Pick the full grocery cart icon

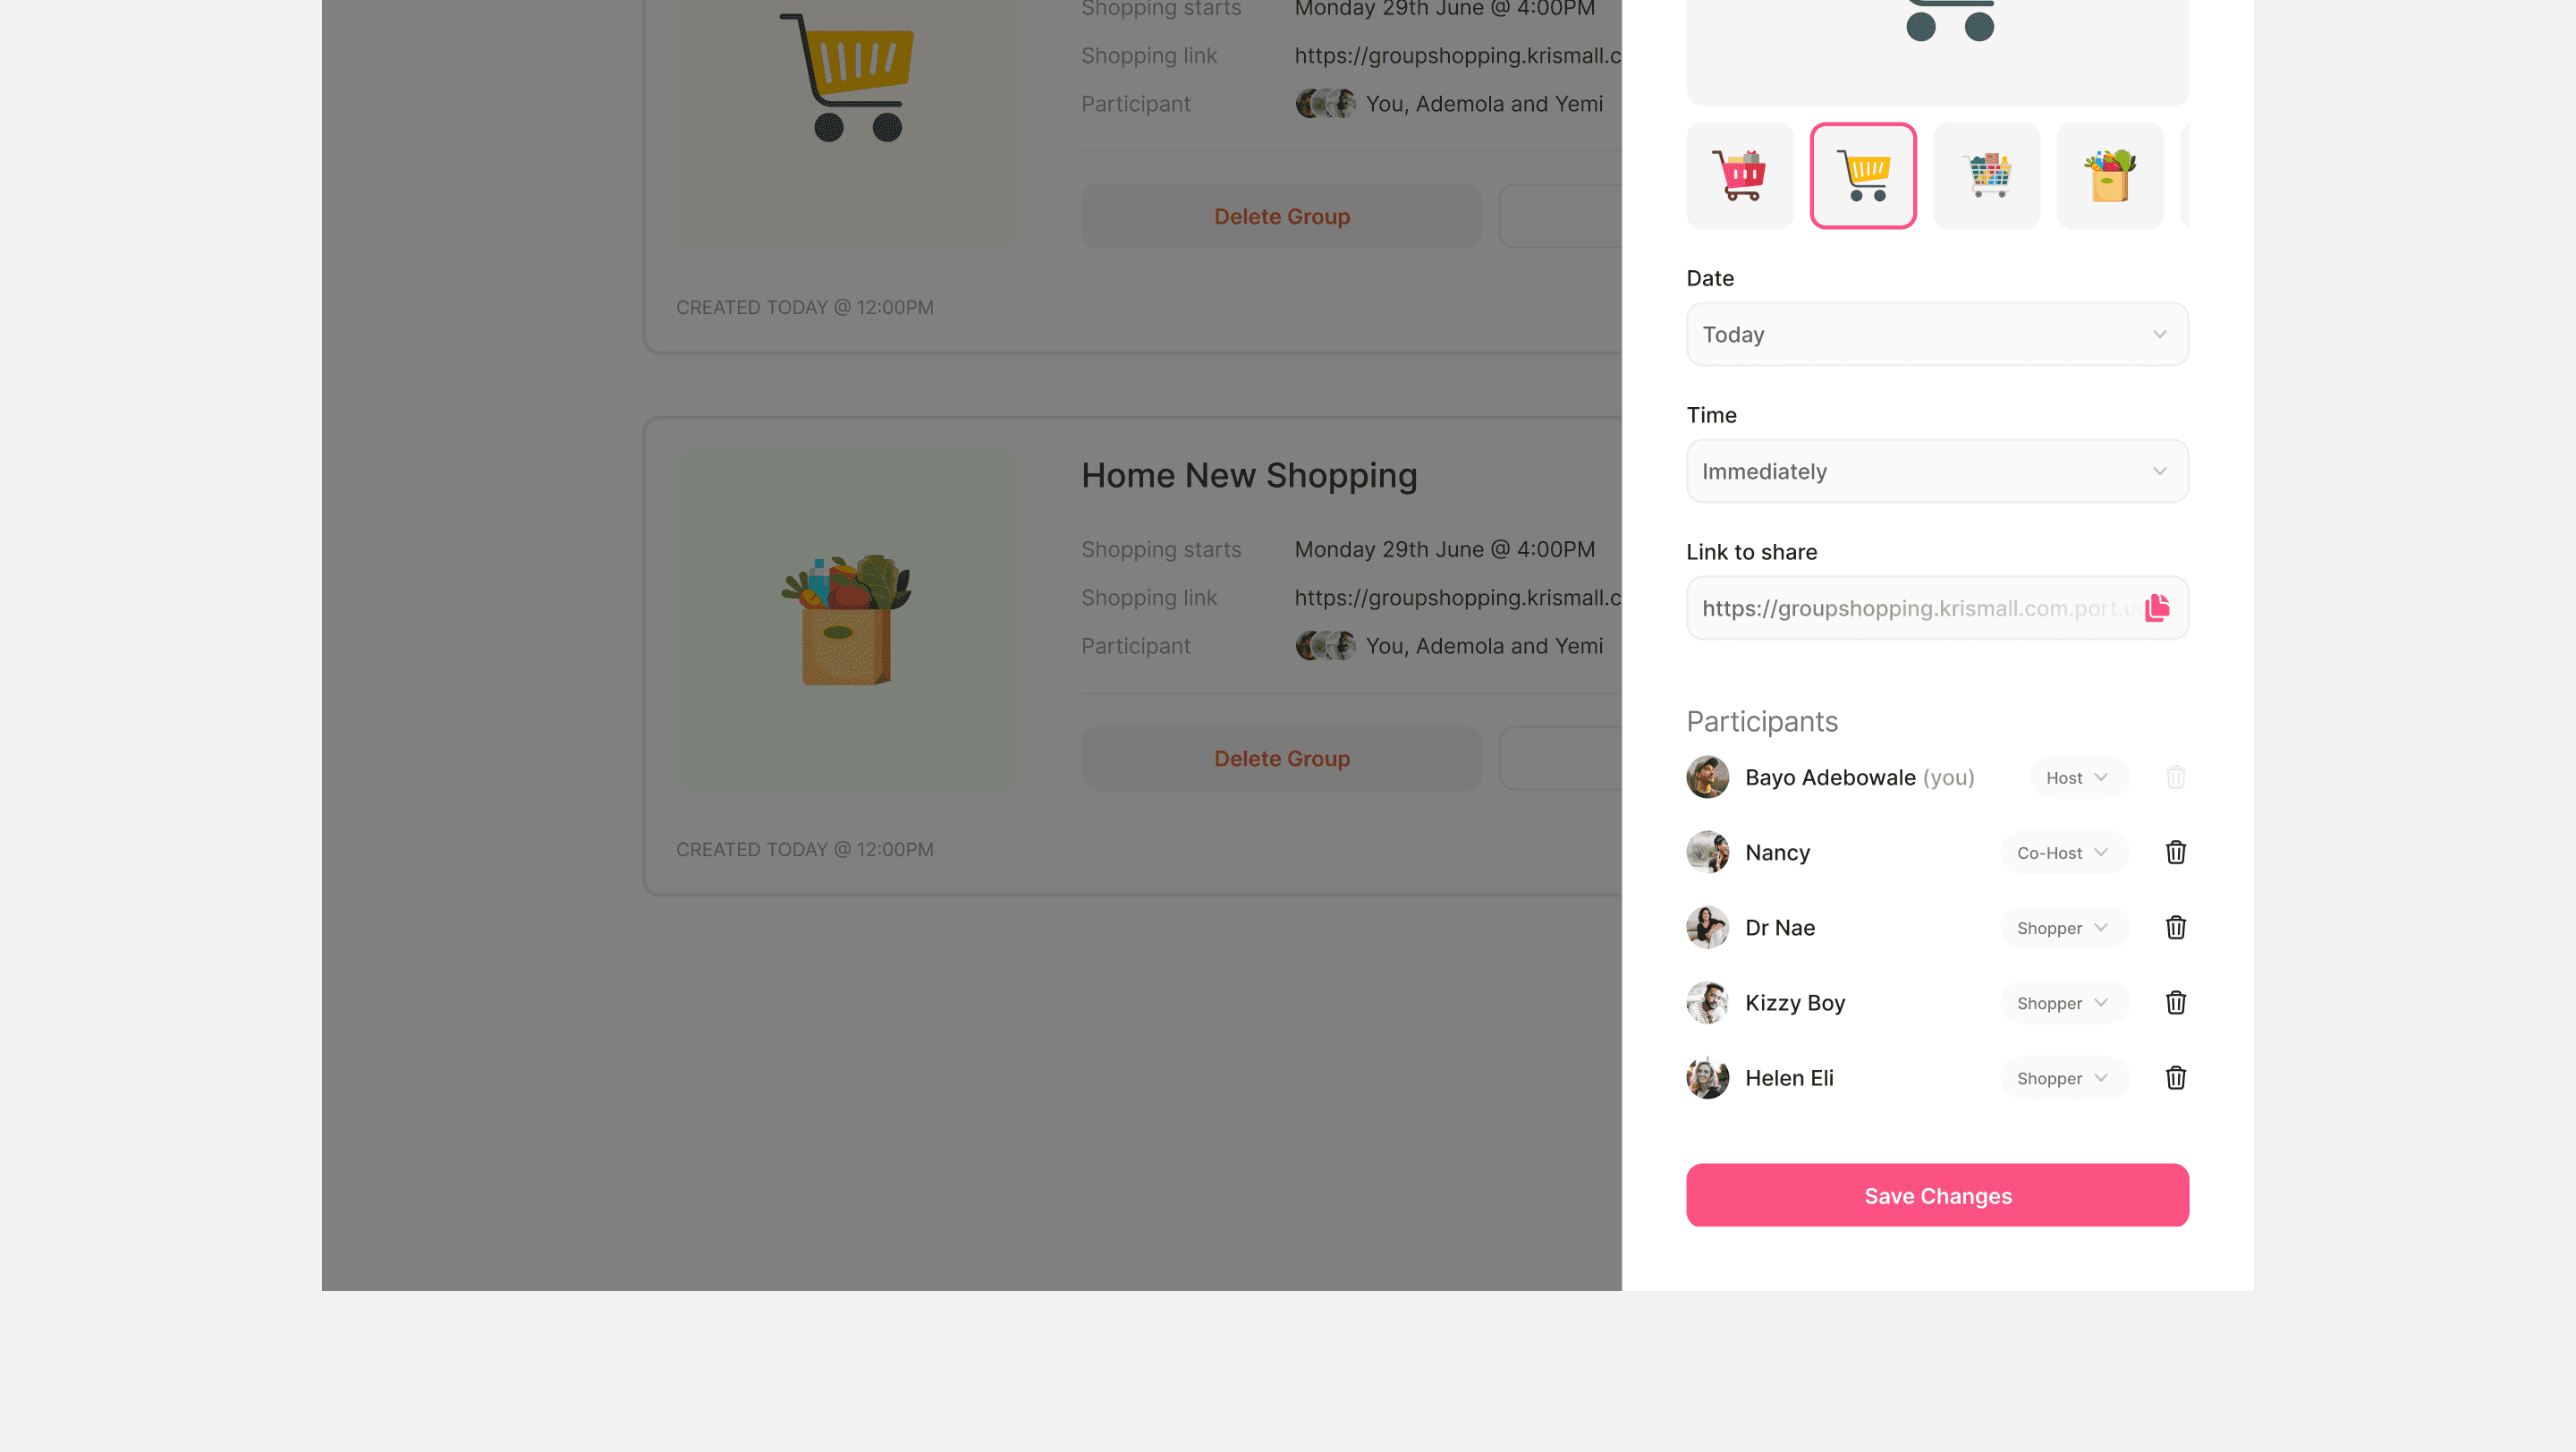[1986, 176]
